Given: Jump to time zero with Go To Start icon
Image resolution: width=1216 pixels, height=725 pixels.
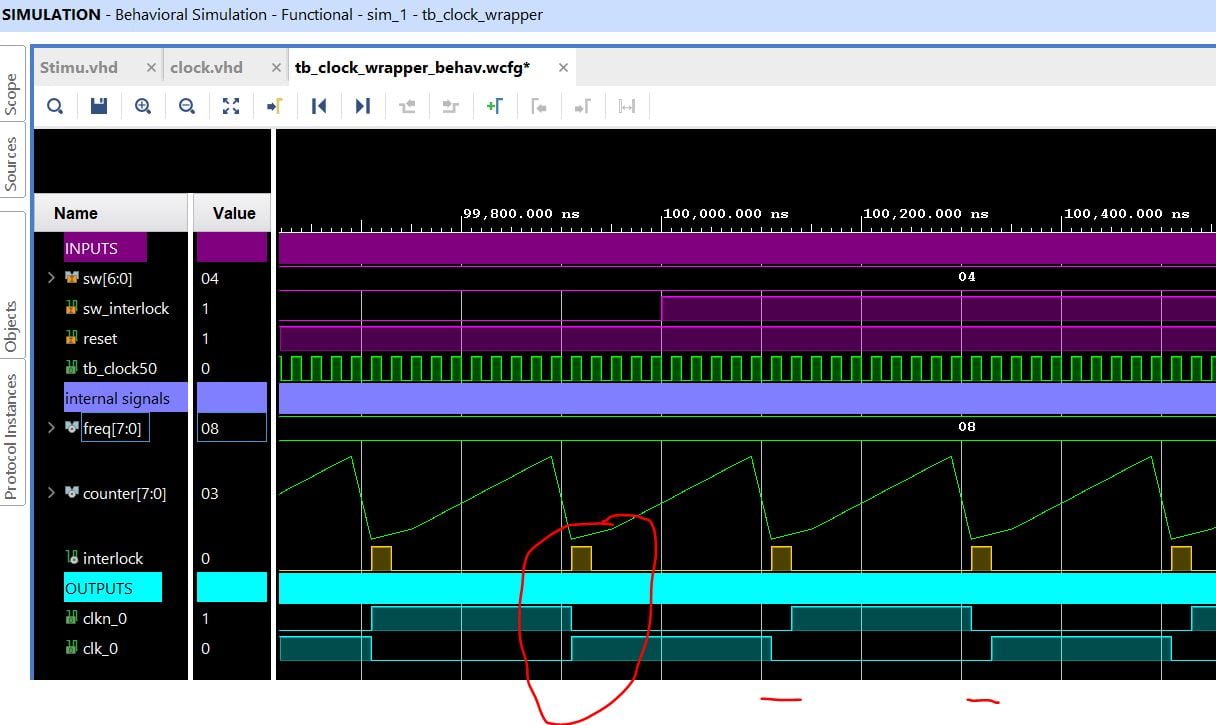Looking at the screenshot, I should 319,105.
